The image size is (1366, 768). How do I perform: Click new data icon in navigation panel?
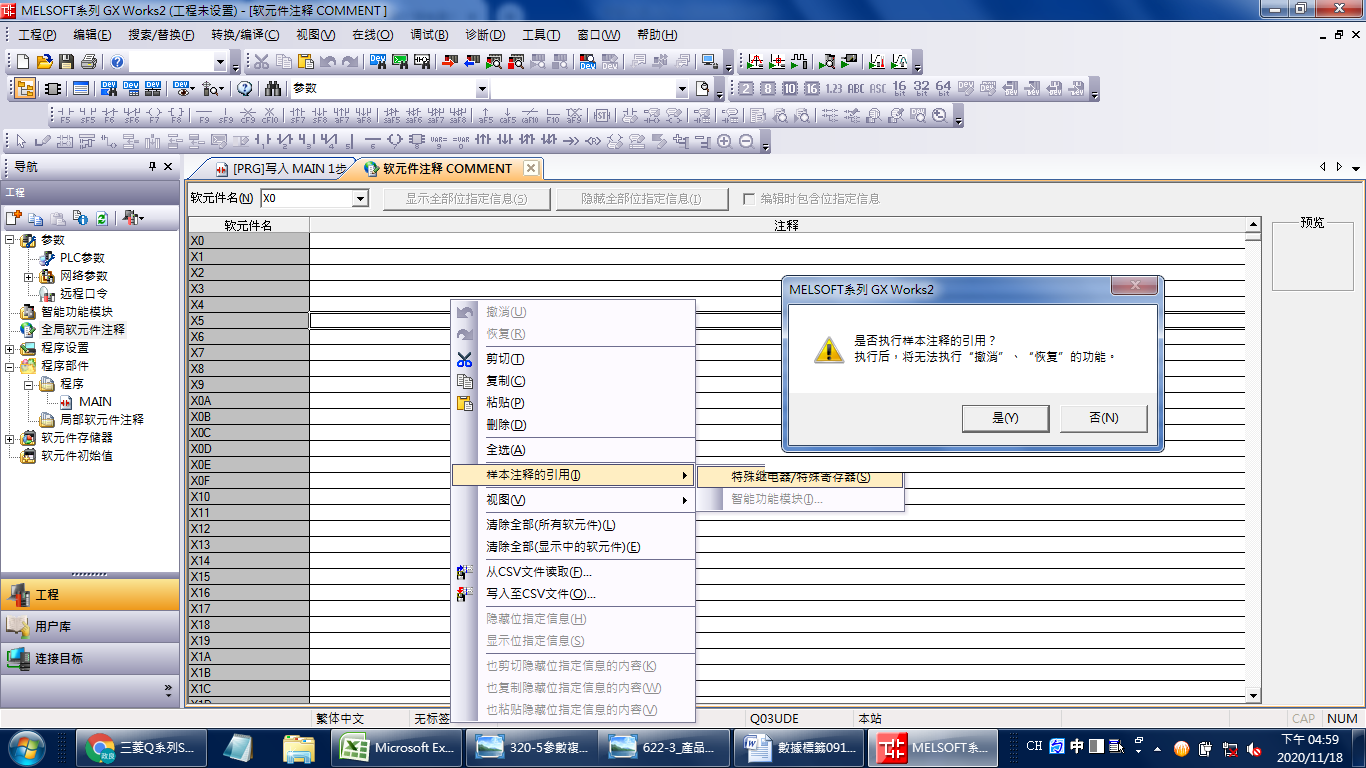(x=13, y=218)
